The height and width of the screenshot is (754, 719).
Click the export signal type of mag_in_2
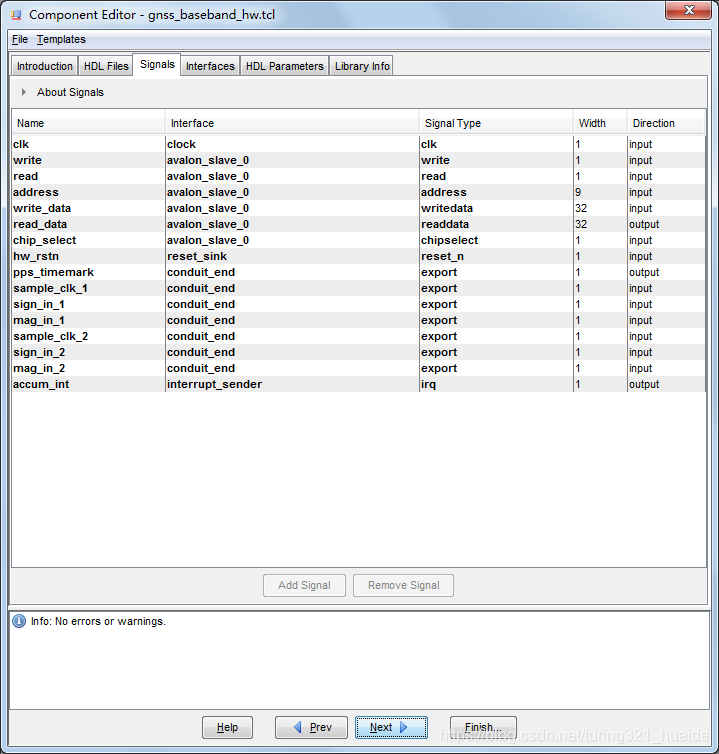tap(496, 368)
